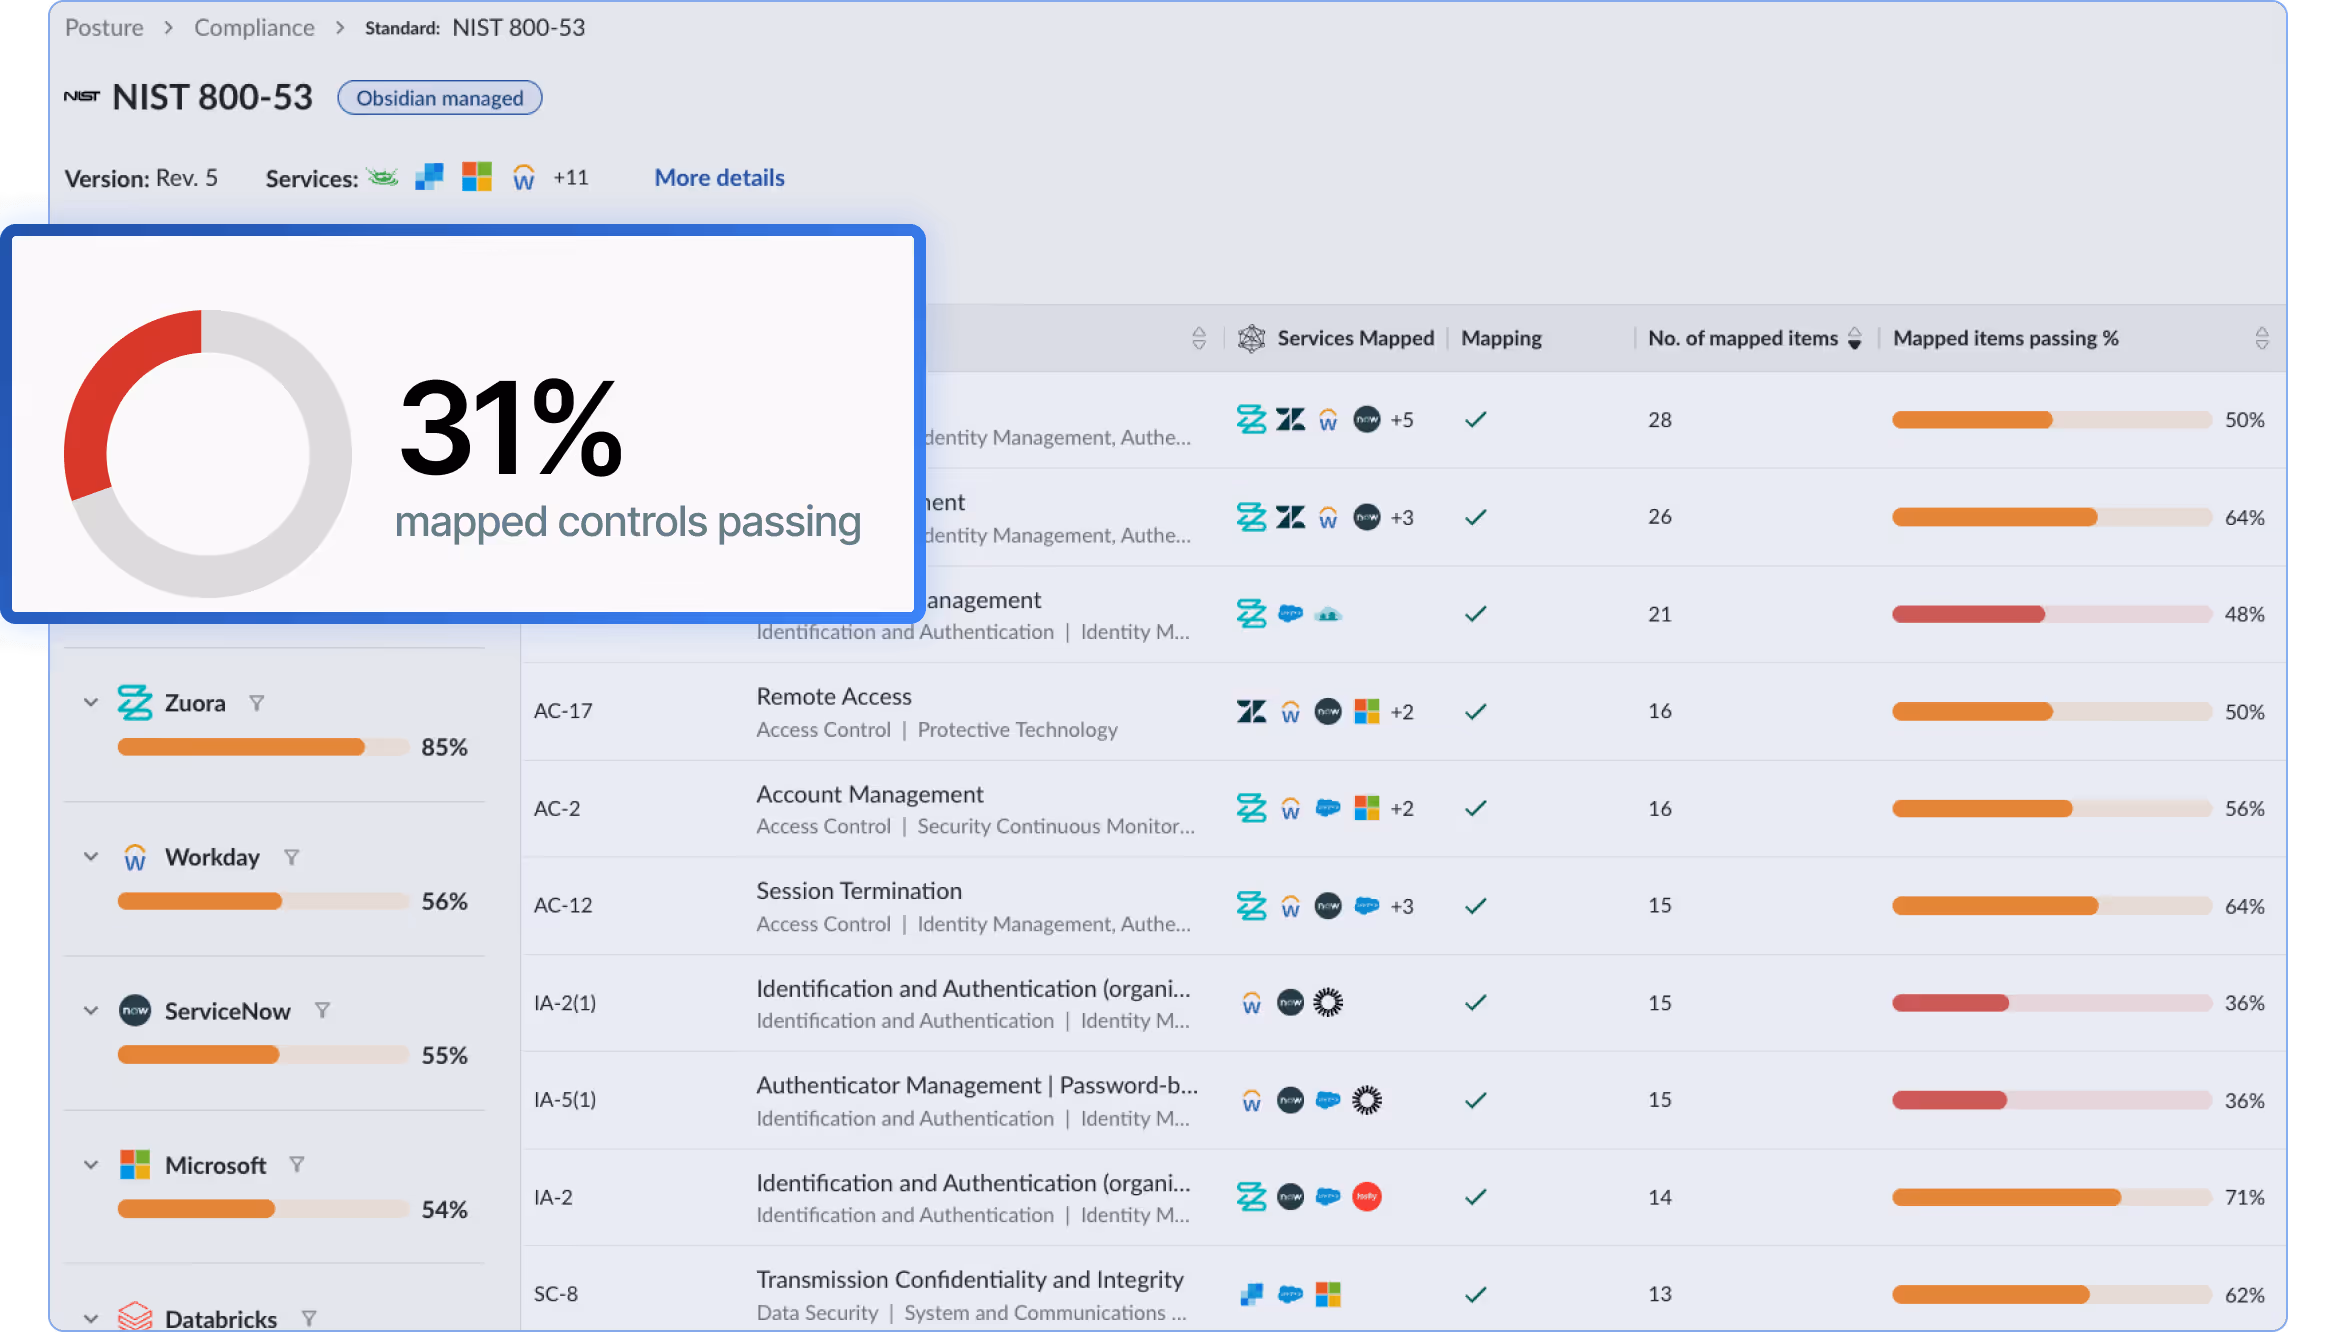This screenshot has height=1332, width=2336.
Task: Filter by Microsoft using funnel icon
Action: click(x=297, y=1165)
